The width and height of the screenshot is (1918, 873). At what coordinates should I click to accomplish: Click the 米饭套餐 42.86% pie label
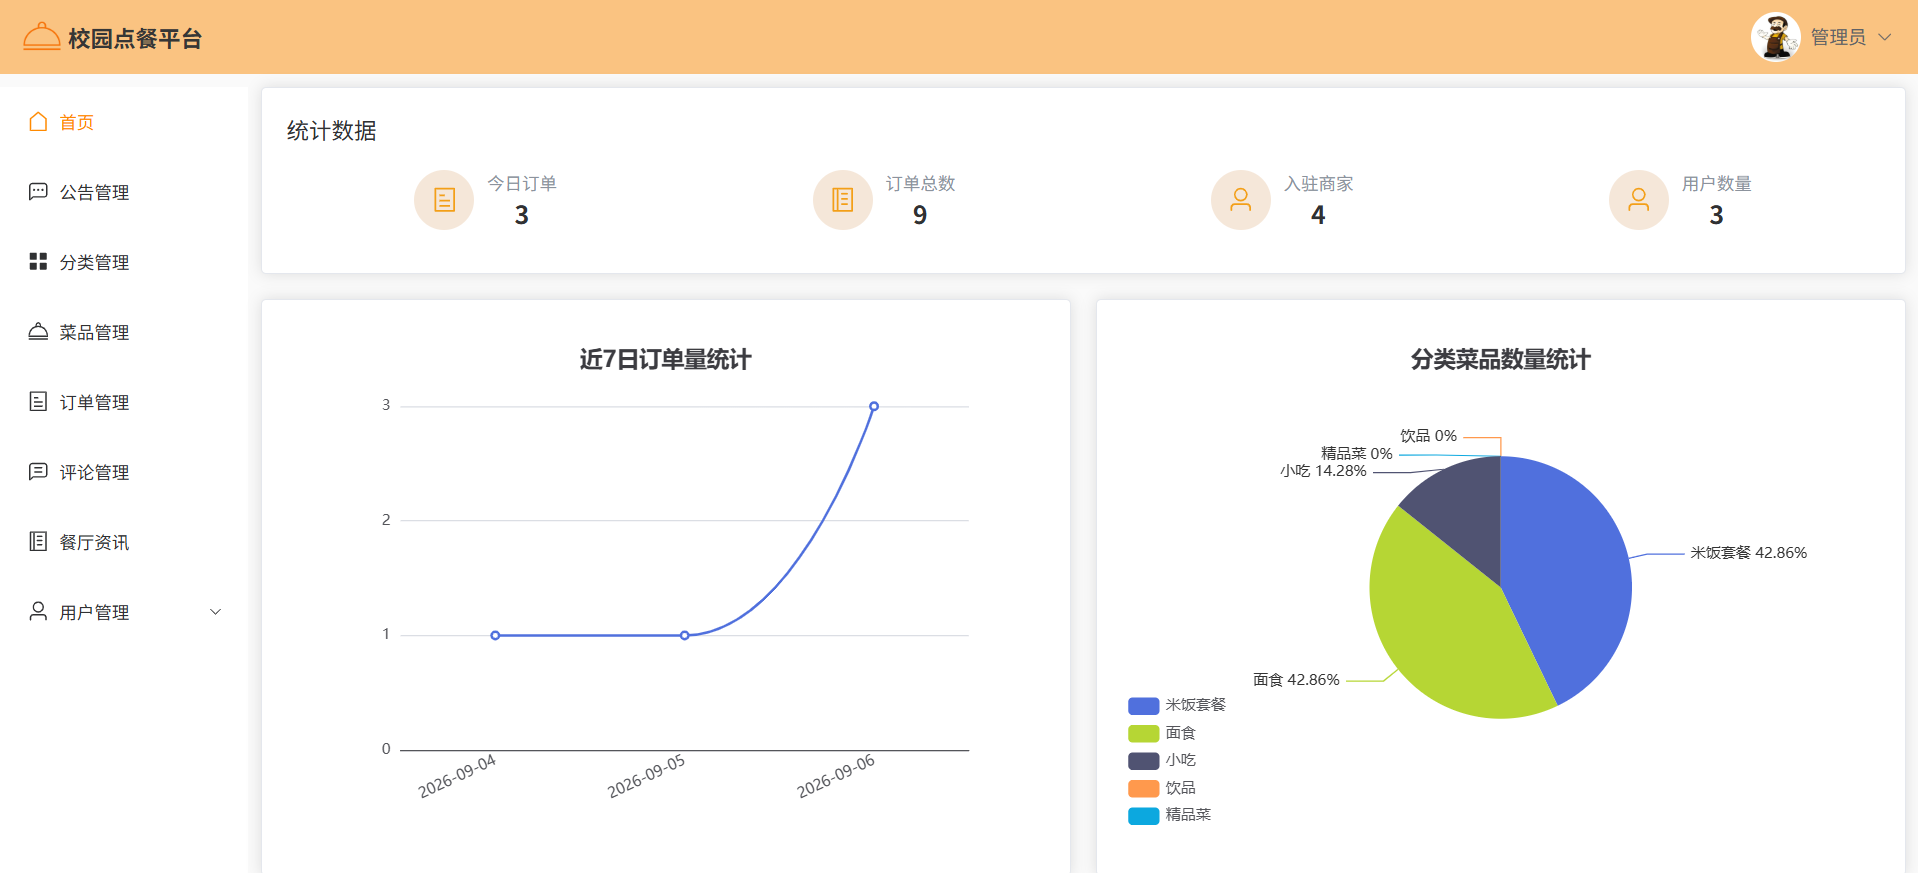[1748, 552]
